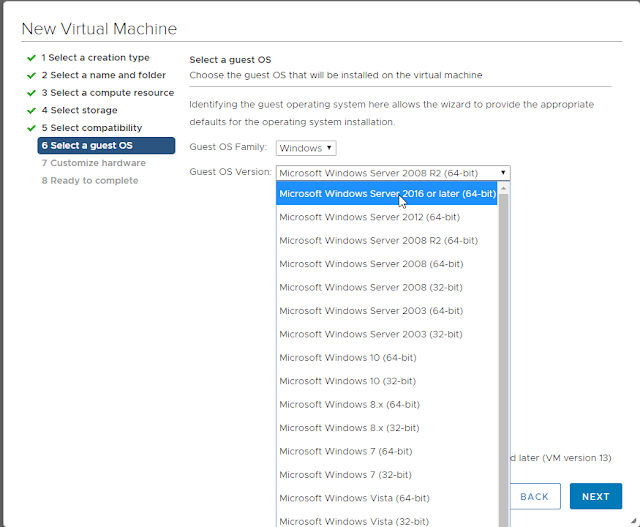640x527 pixels.
Task: Go to step 5 Select compatibility
Action: (92, 128)
